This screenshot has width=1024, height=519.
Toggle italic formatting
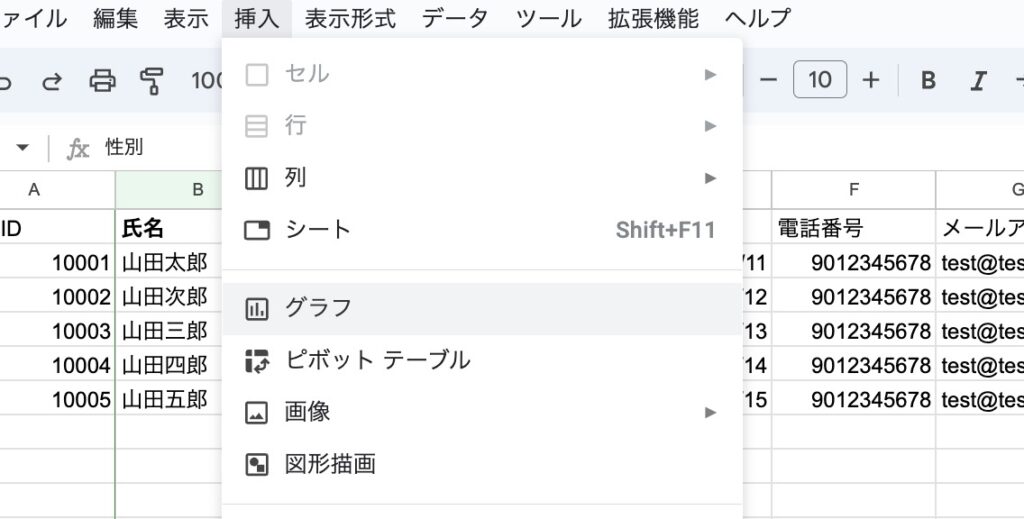(979, 81)
